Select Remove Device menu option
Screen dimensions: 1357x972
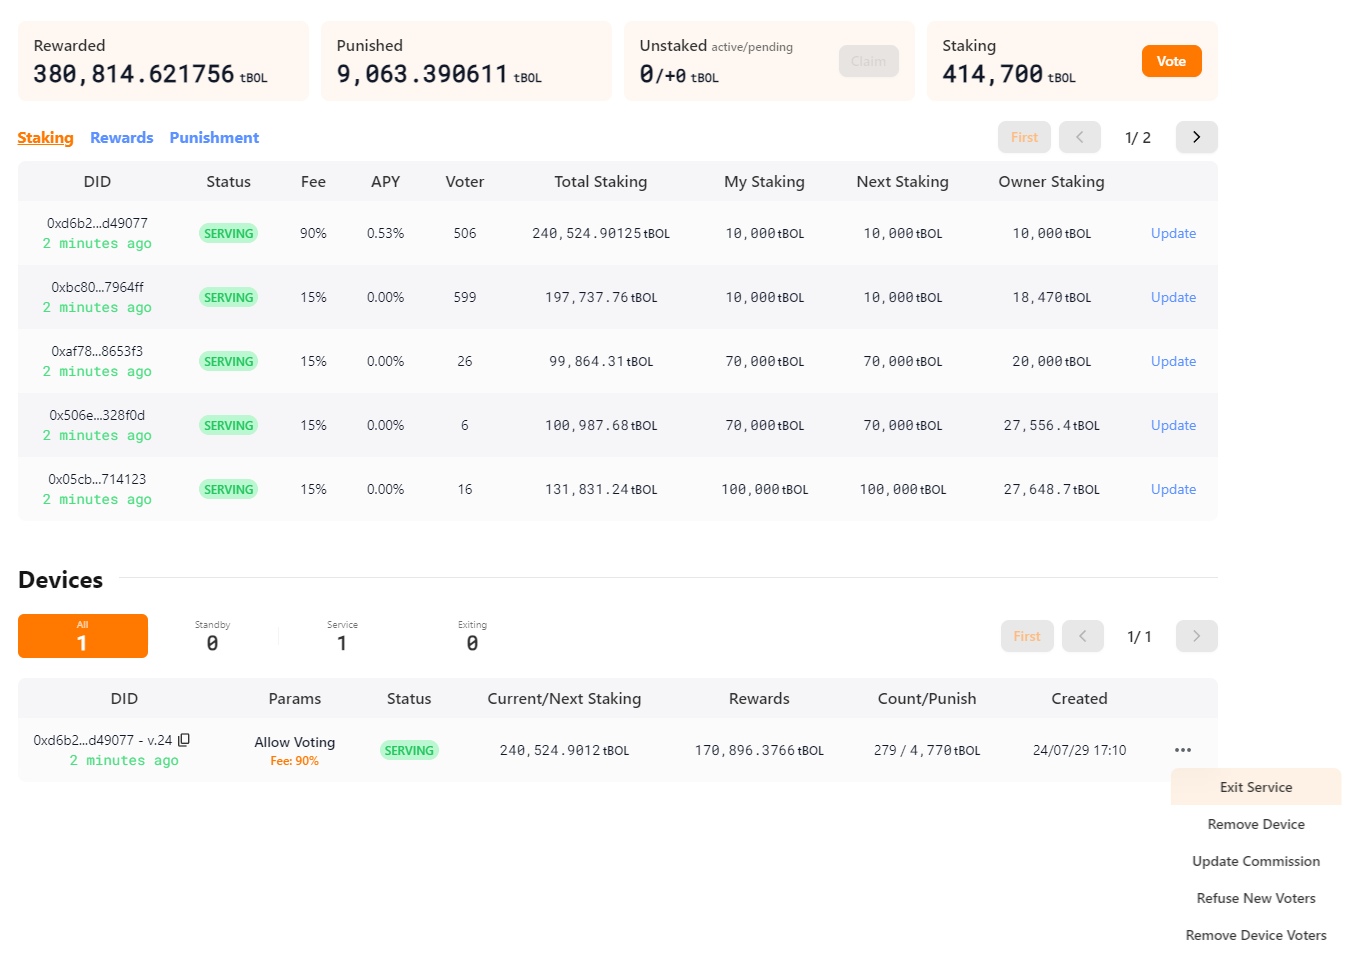tap(1255, 824)
